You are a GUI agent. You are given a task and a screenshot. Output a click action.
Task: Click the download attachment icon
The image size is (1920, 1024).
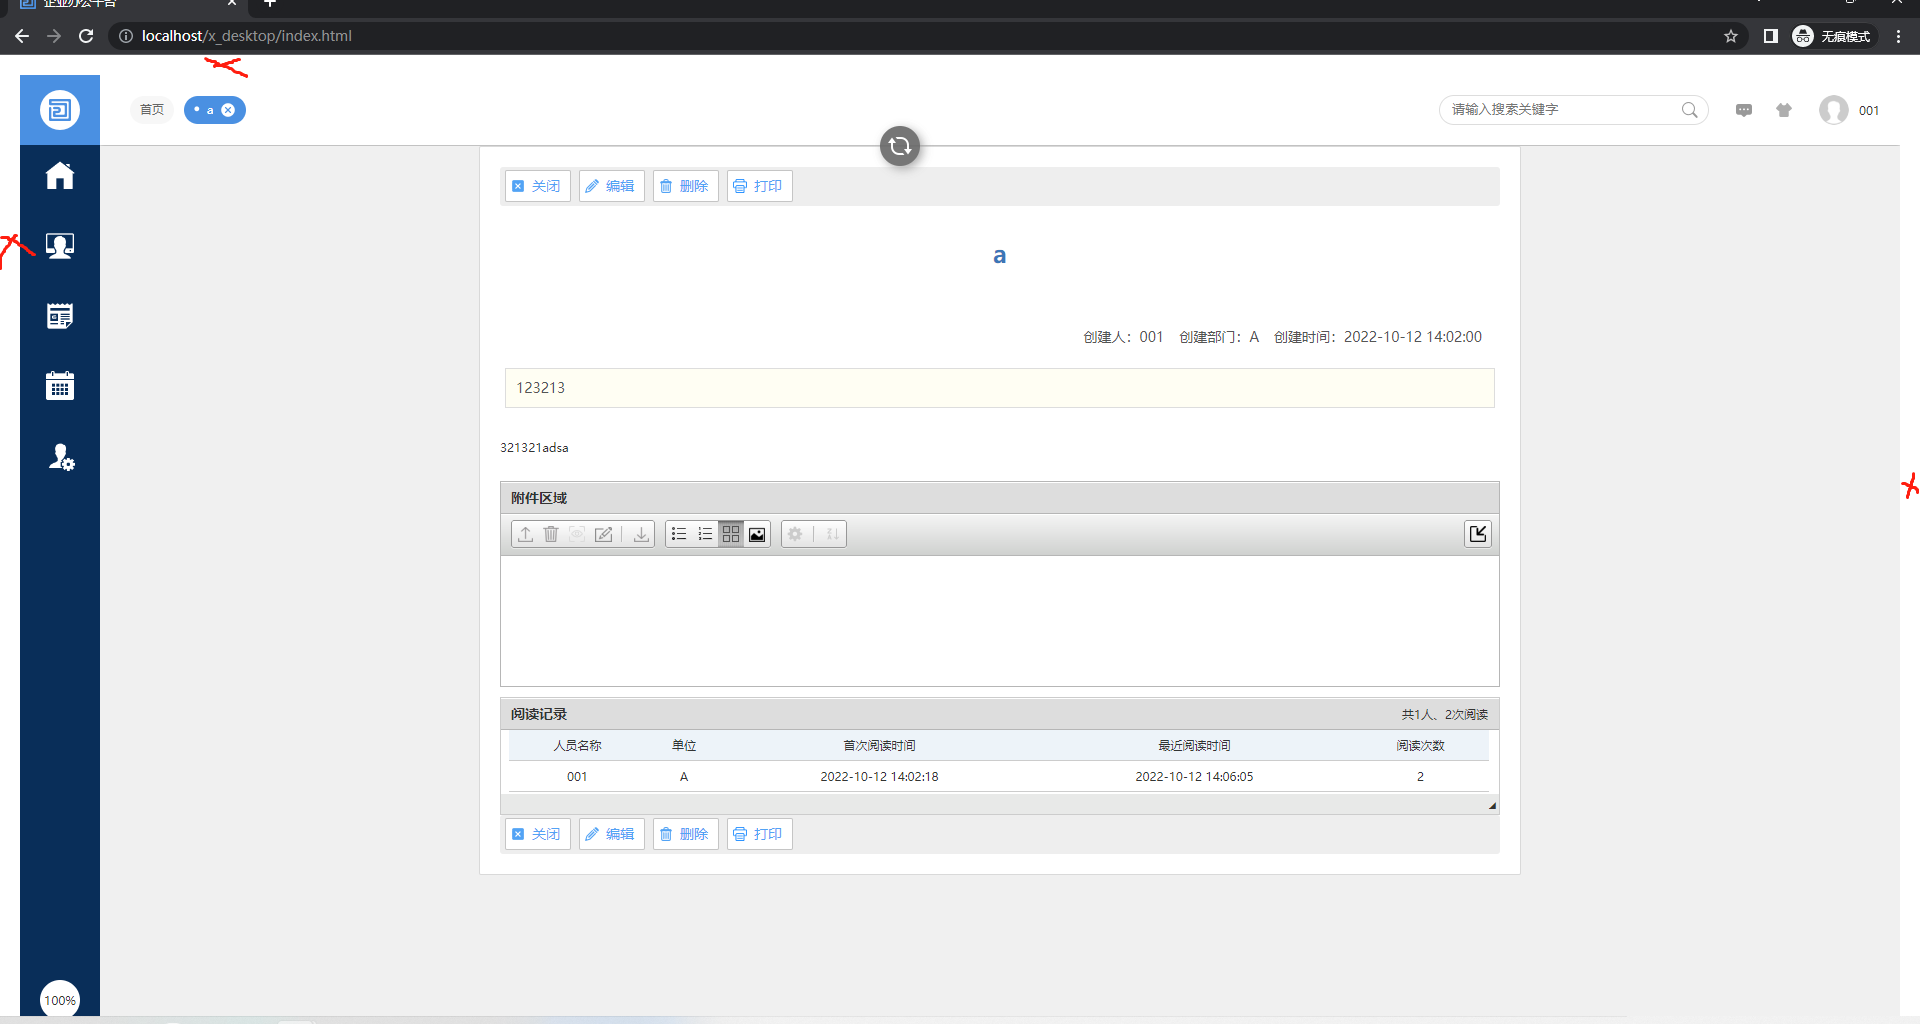641,534
